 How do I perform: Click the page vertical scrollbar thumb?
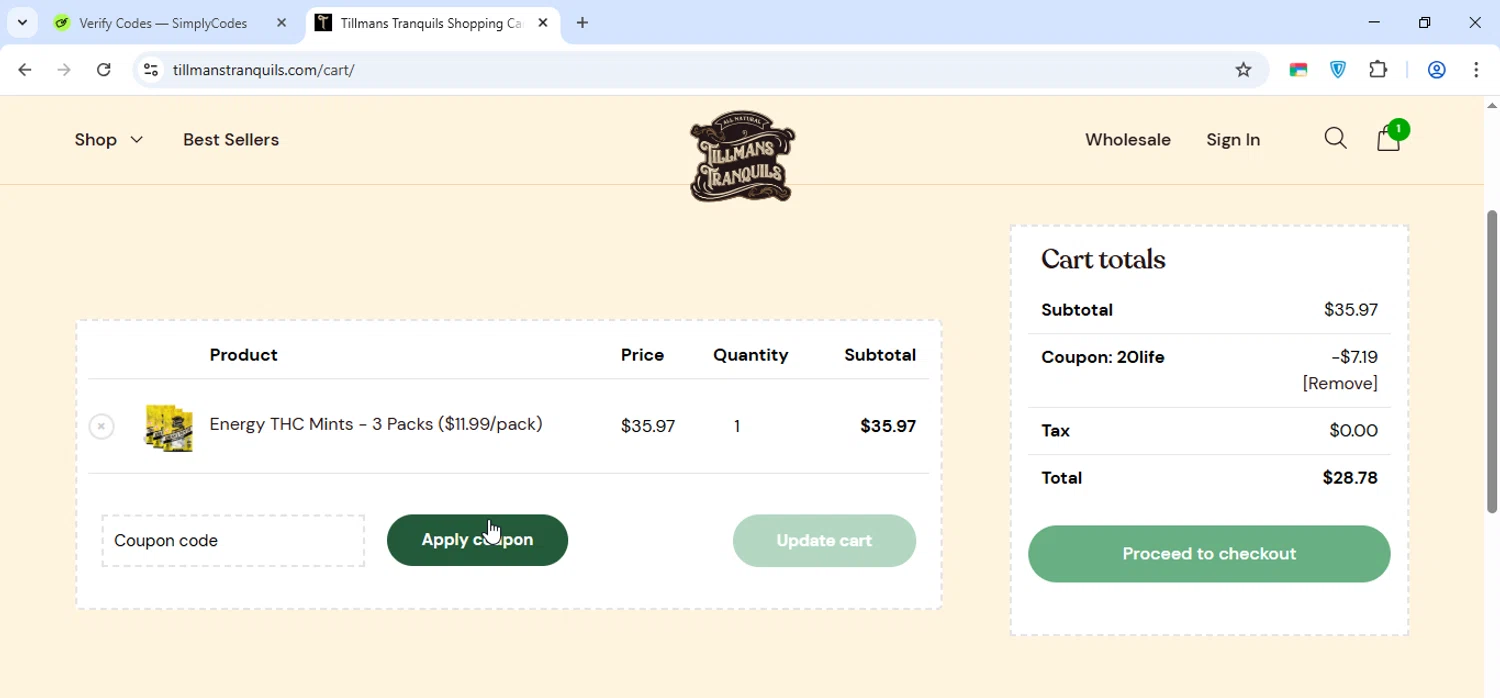(x=1491, y=360)
